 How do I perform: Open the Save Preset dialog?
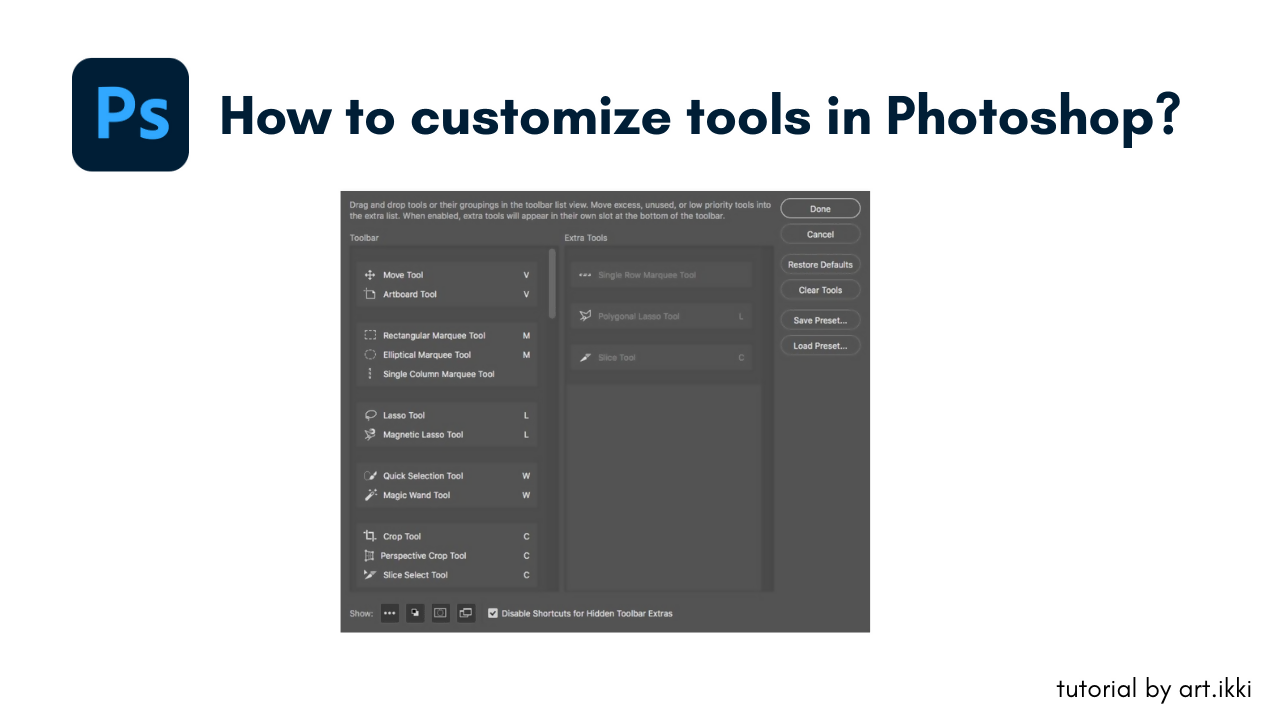click(x=820, y=320)
